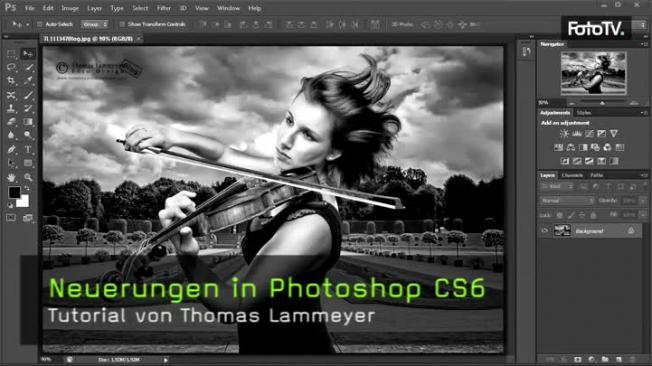The image size is (652, 366).
Task: Adjust the Navigator zoom slider
Action: 602,103
